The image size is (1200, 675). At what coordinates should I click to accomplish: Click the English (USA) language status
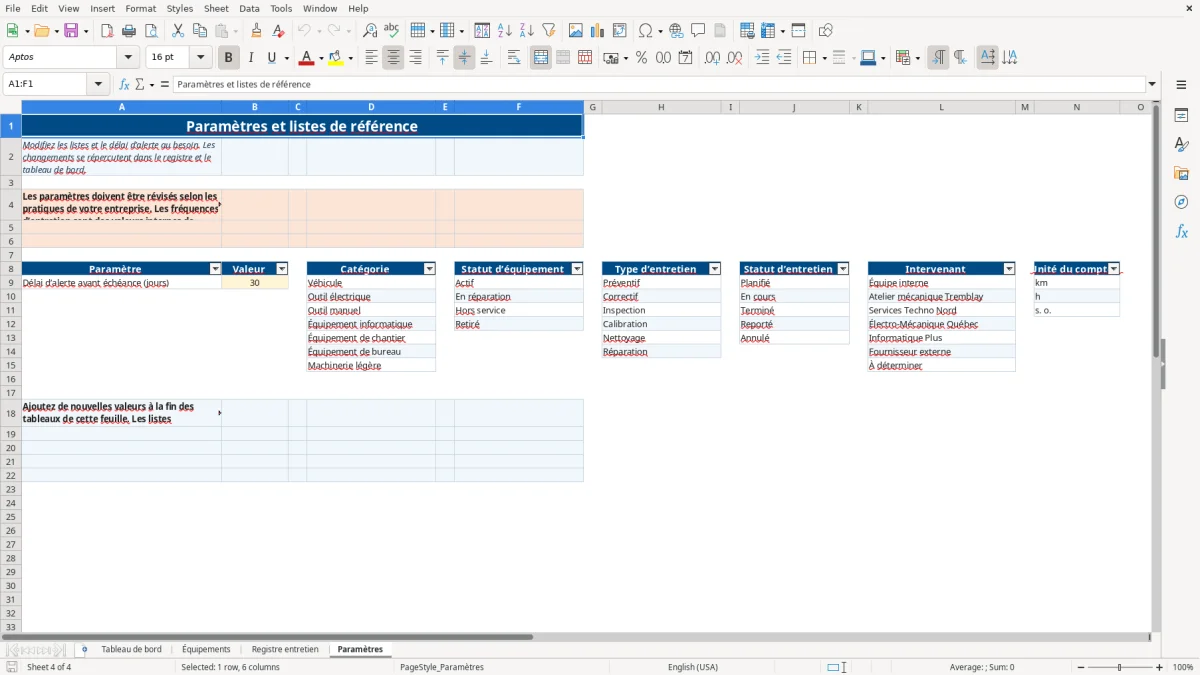pos(693,667)
